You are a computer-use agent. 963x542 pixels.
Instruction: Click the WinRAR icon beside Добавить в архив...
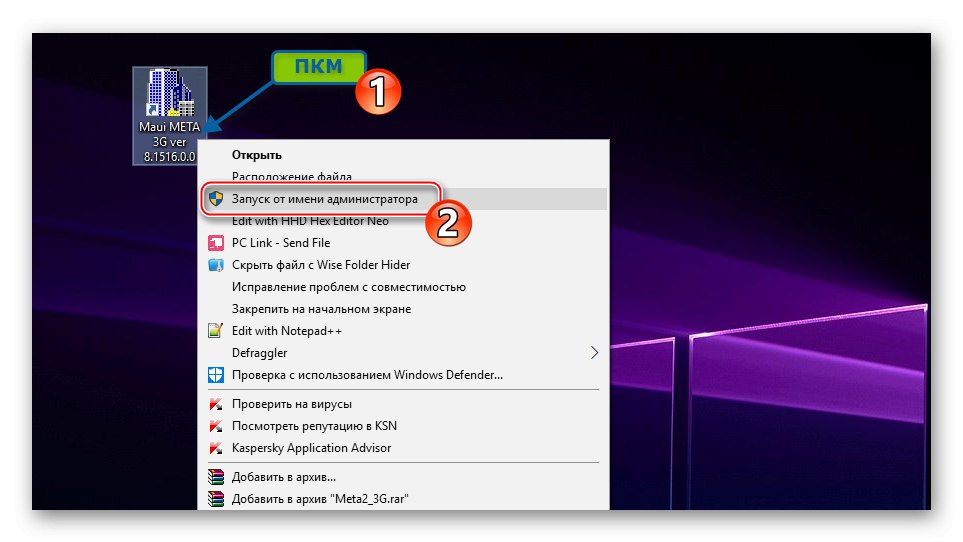[x=216, y=477]
